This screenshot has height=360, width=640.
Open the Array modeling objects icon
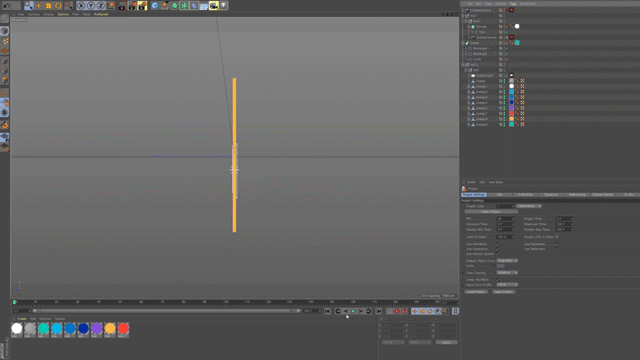pyautogui.click(x=184, y=6)
